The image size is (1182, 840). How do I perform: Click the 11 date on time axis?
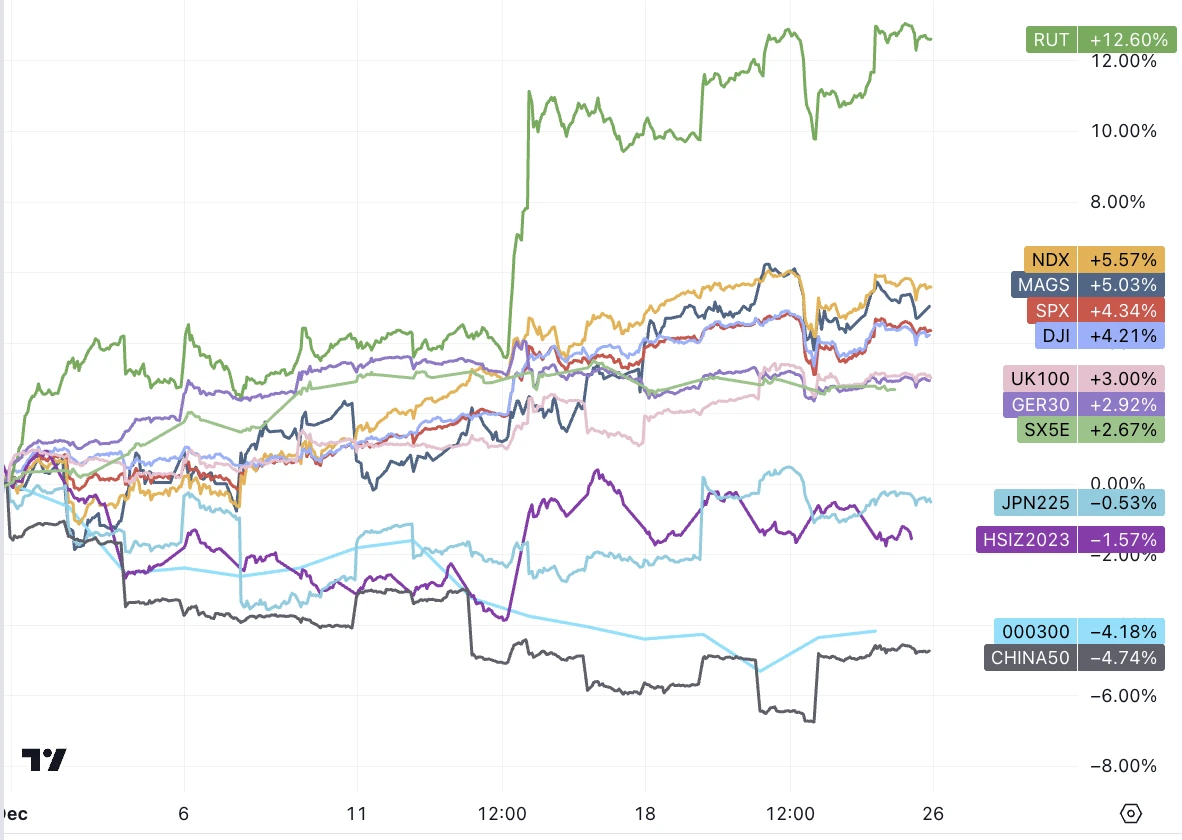357,814
